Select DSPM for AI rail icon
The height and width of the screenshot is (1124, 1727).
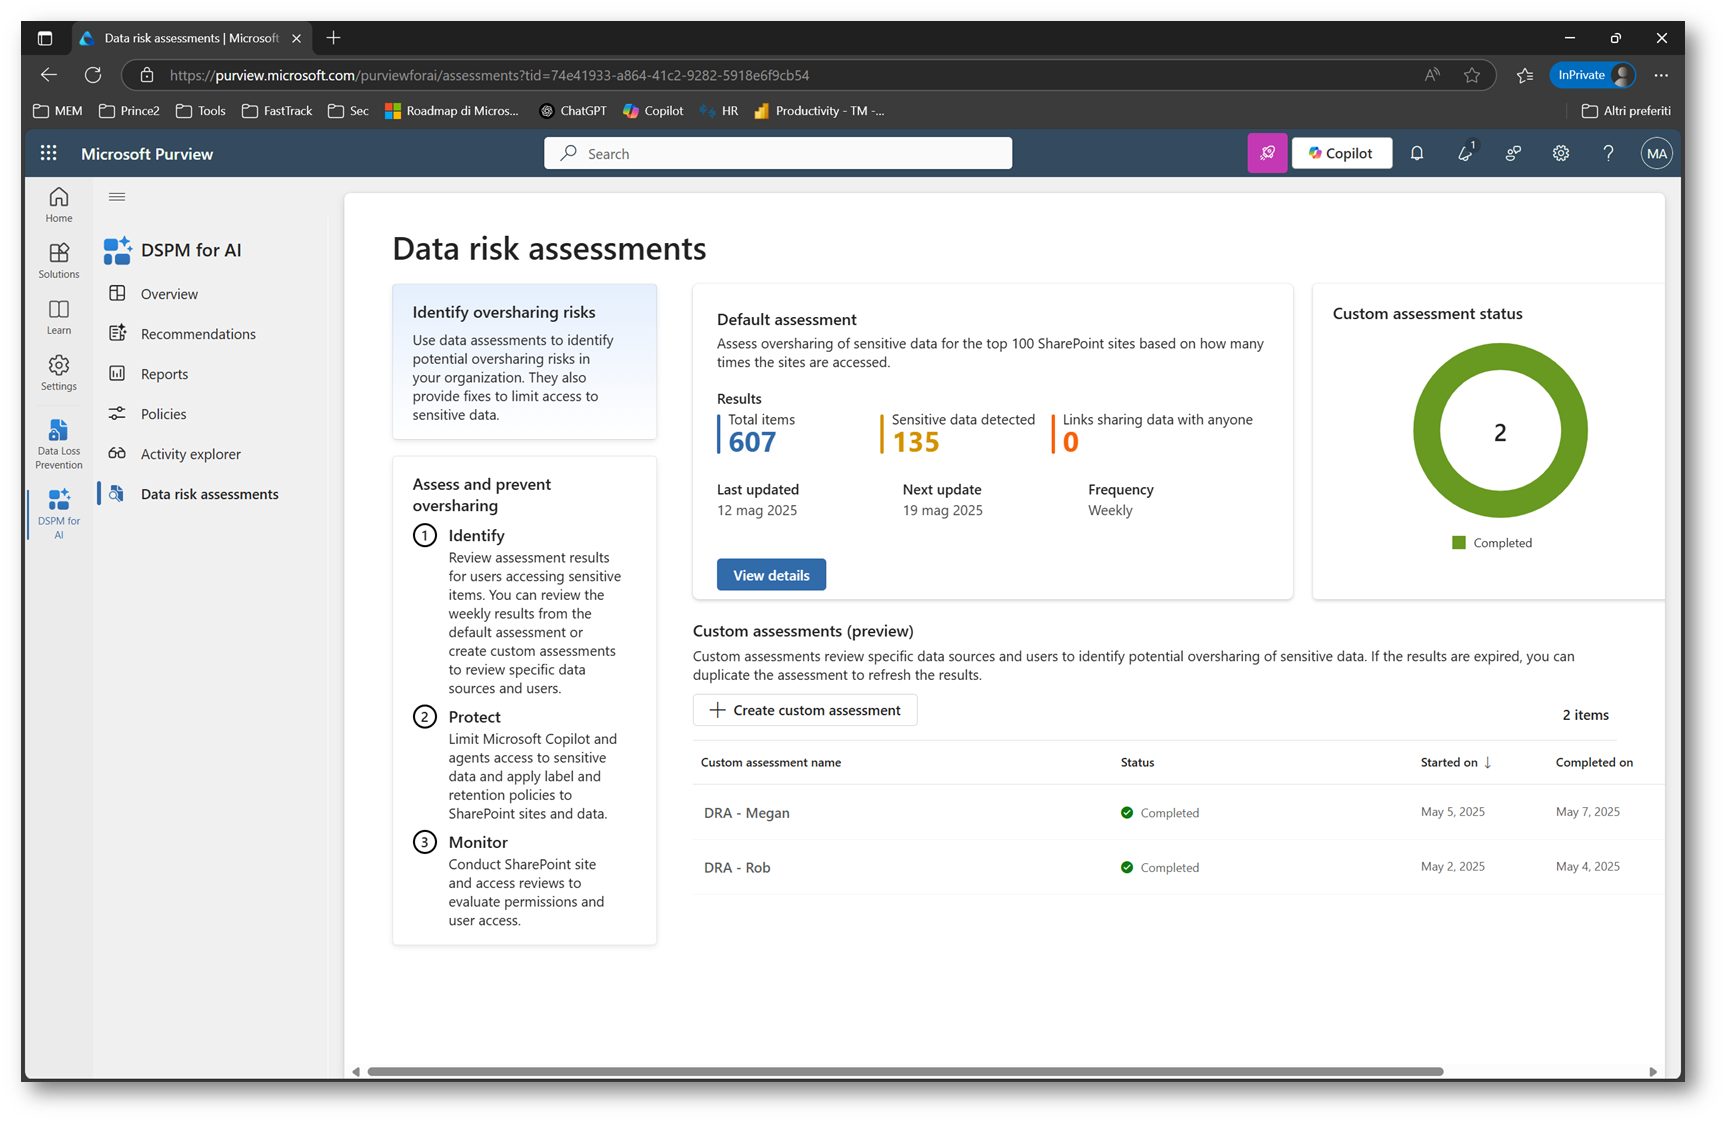(59, 513)
